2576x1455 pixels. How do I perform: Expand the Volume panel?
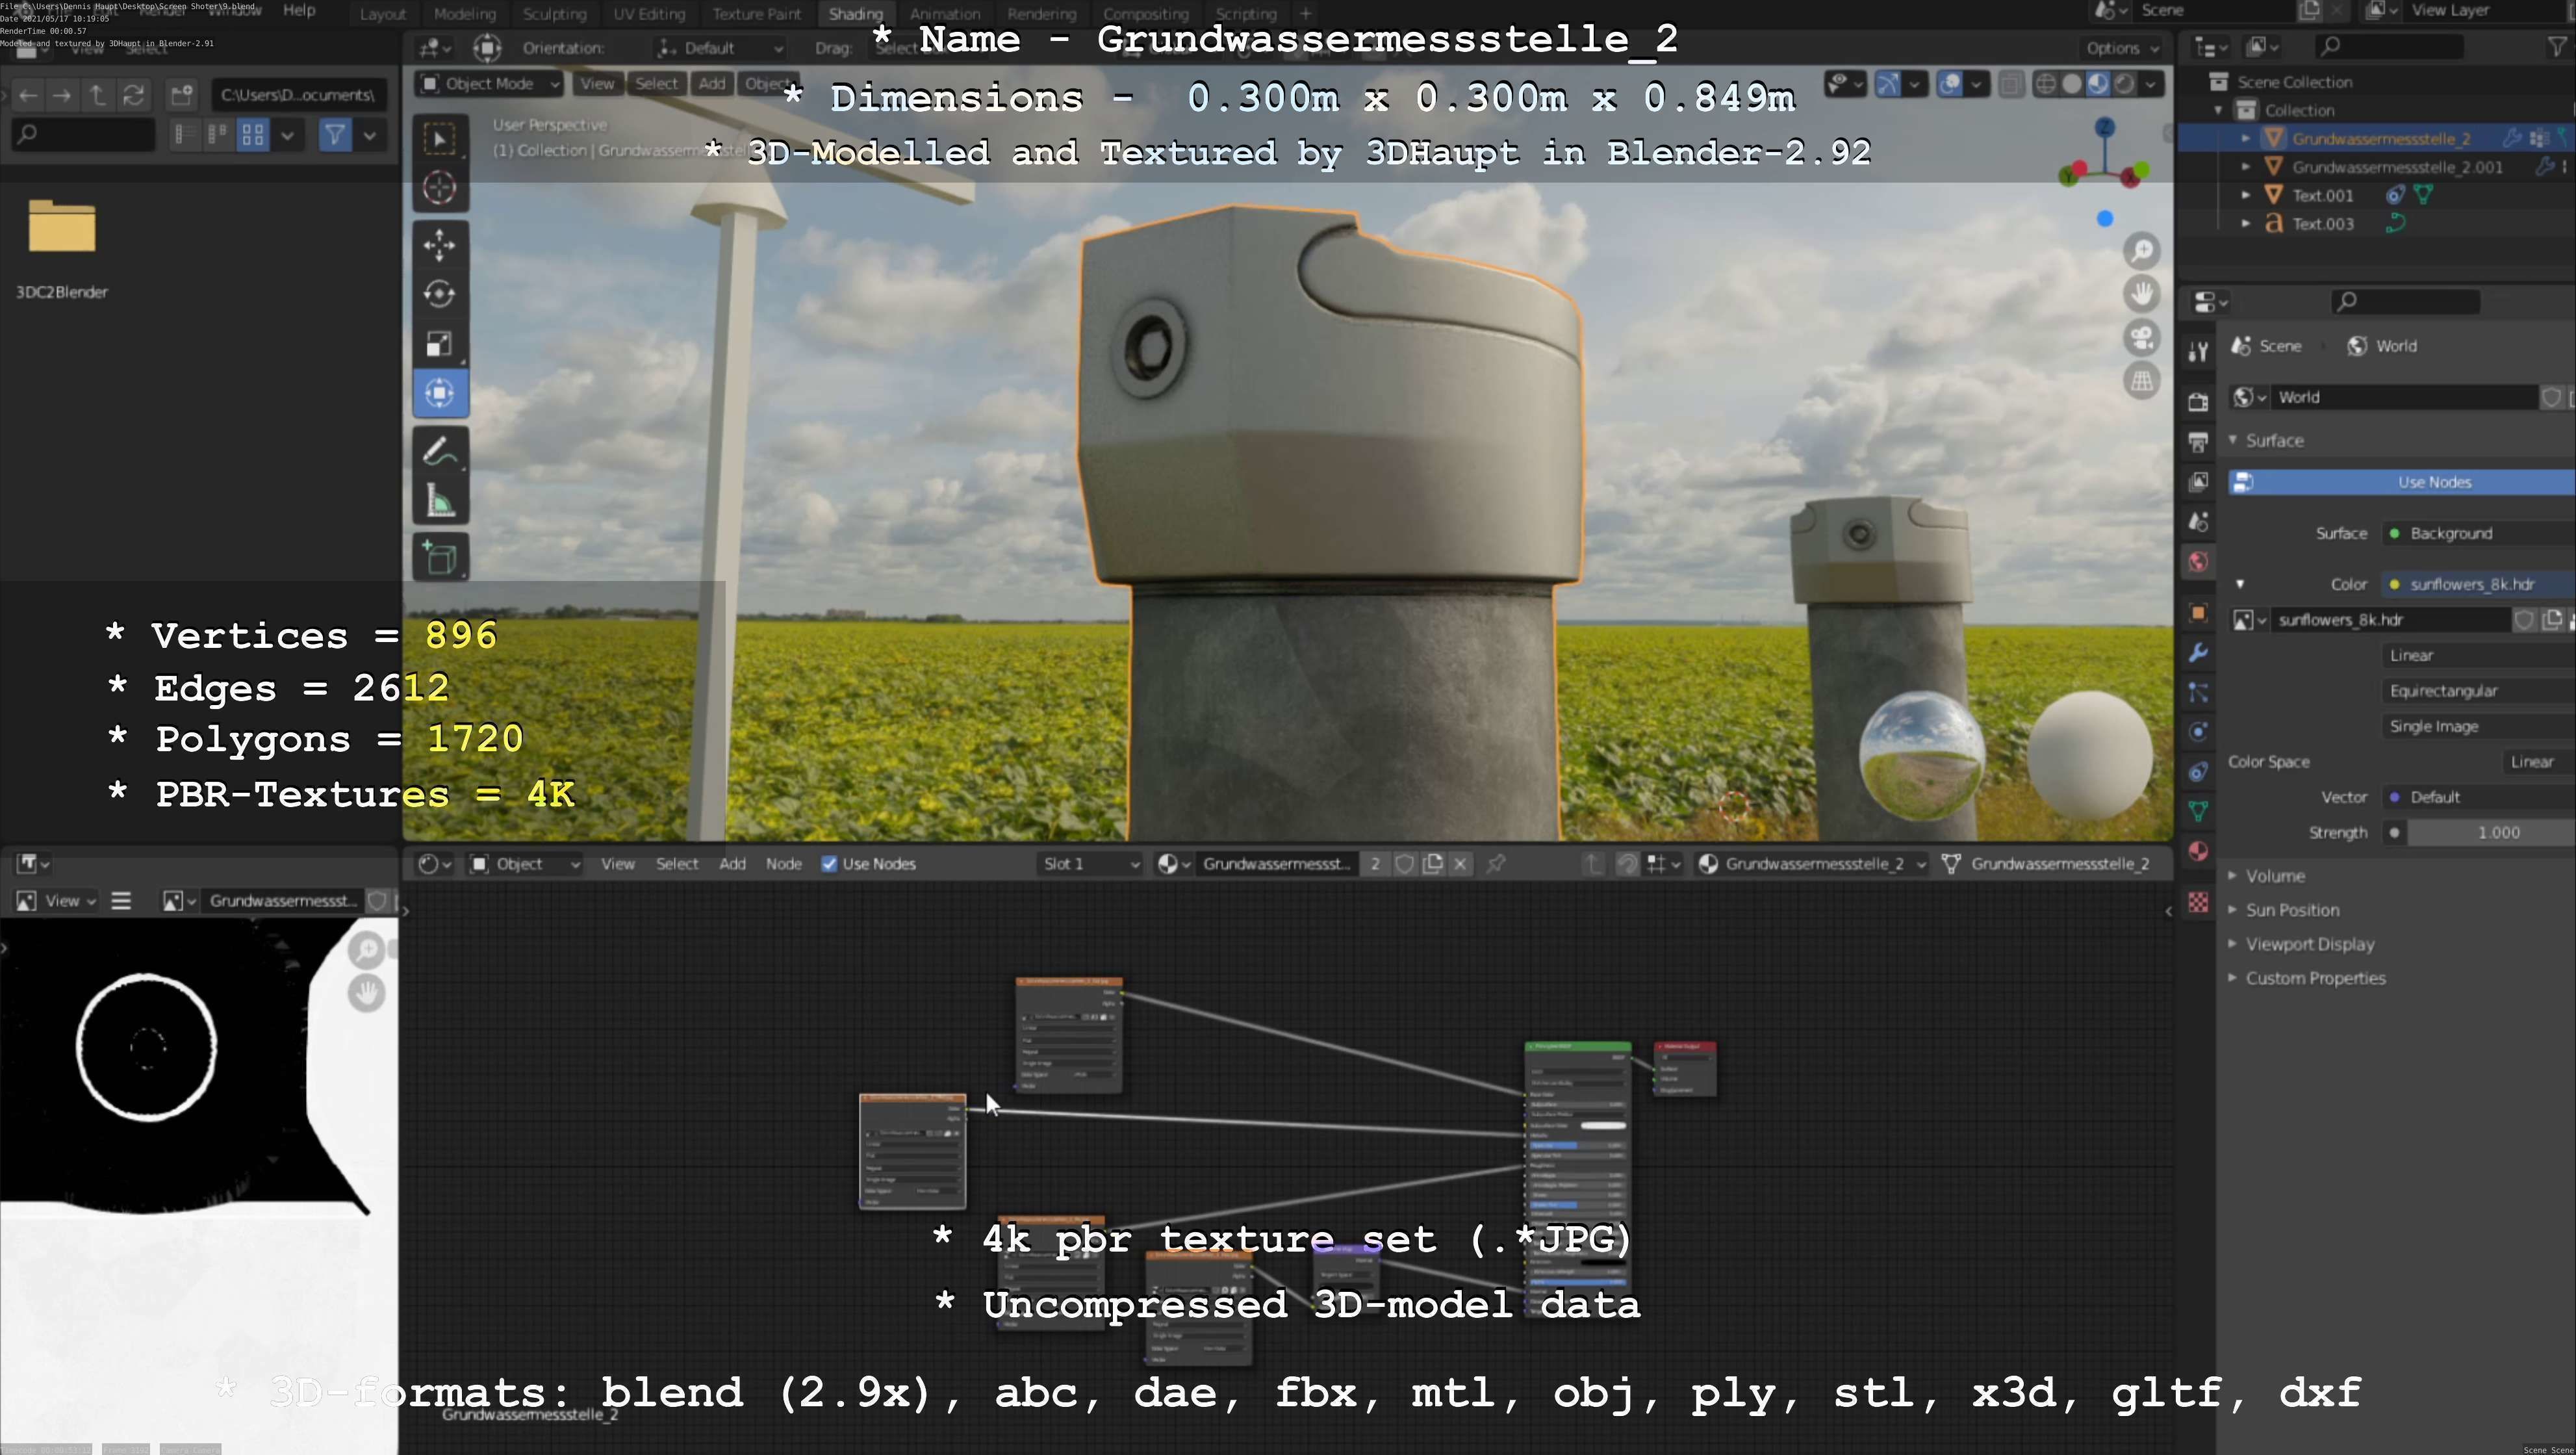(x=2274, y=876)
